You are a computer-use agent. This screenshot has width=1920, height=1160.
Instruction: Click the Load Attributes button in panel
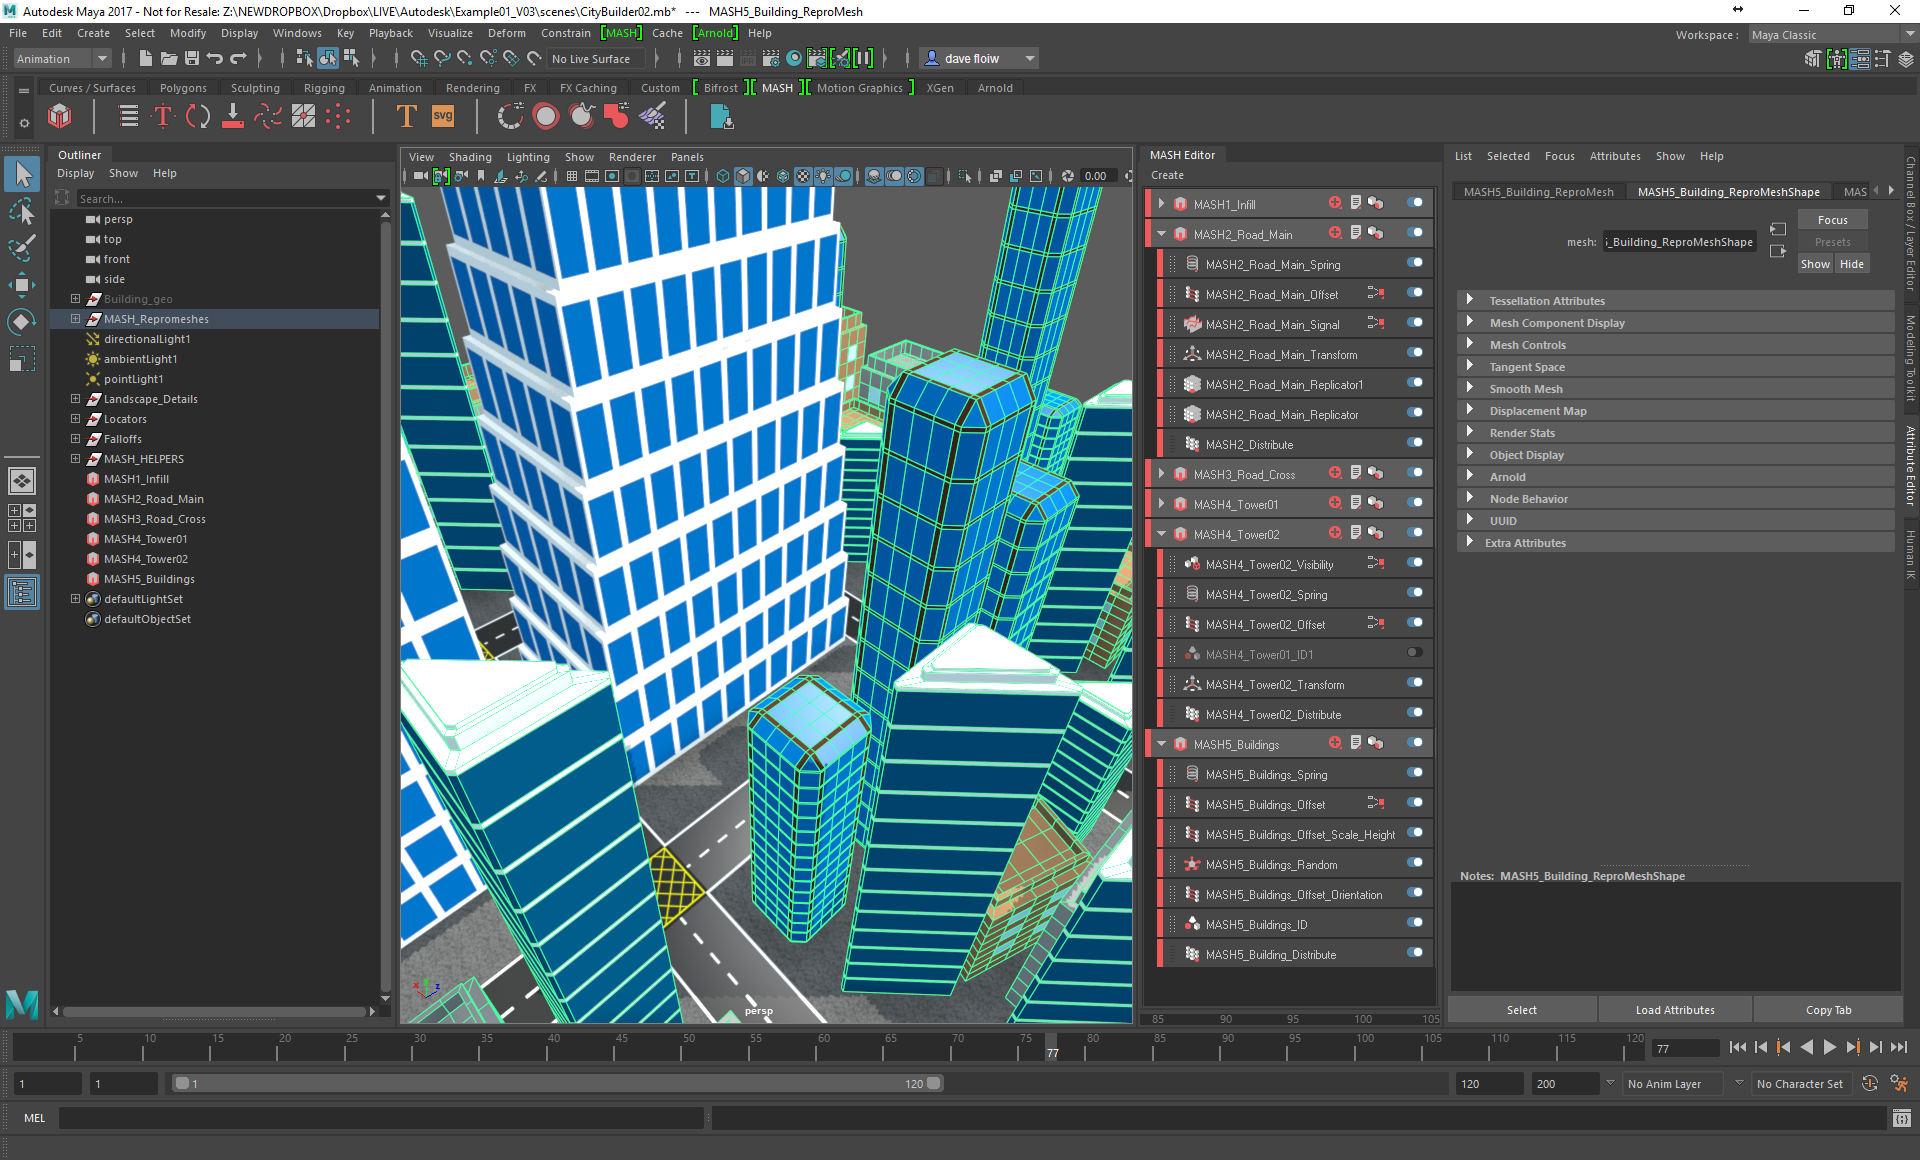[x=1676, y=1008]
